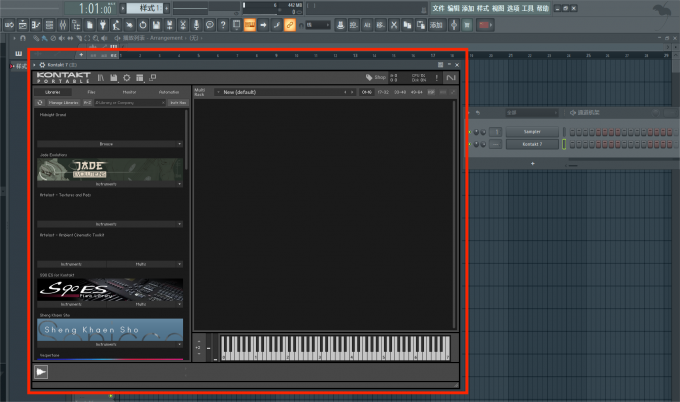Screen dimensions: 680x402
Task: Open Kontakt options gear icon
Action: click(x=127, y=78)
